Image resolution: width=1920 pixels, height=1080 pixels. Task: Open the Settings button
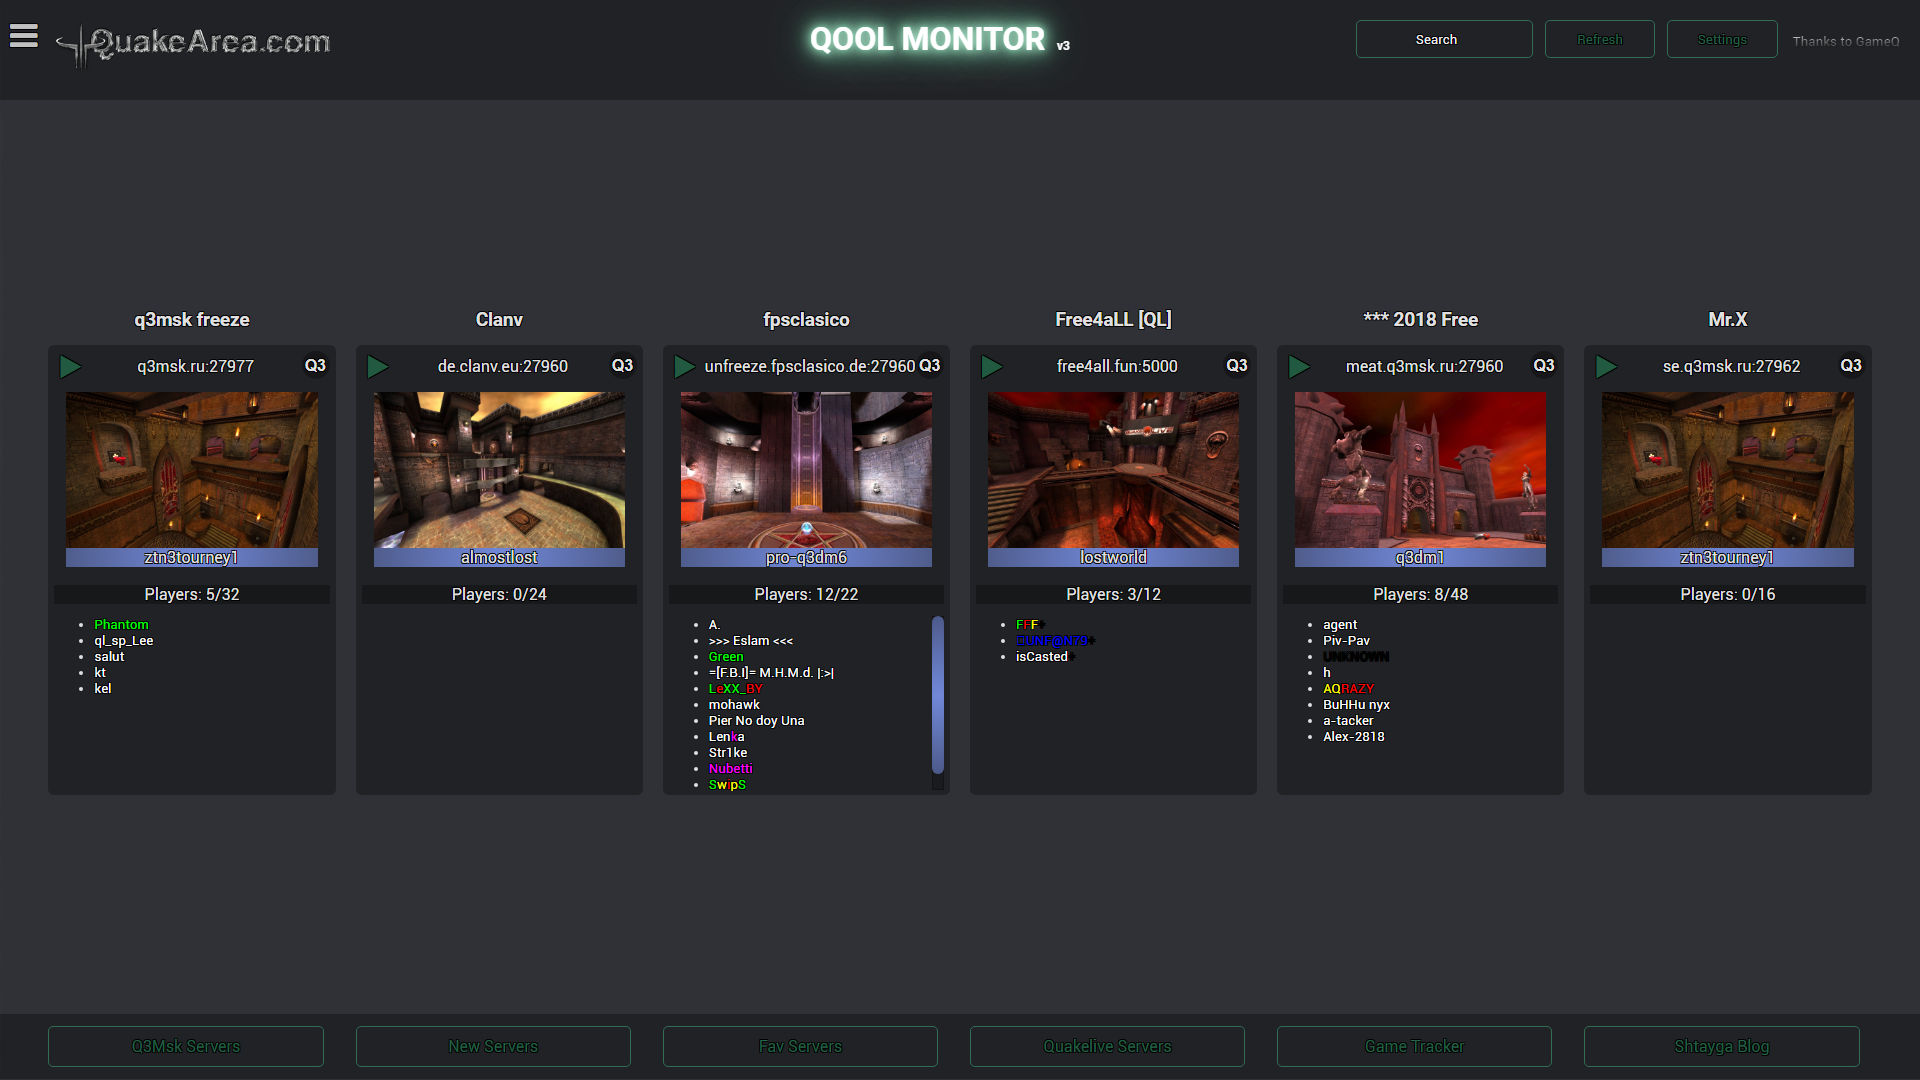pyautogui.click(x=1721, y=39)
